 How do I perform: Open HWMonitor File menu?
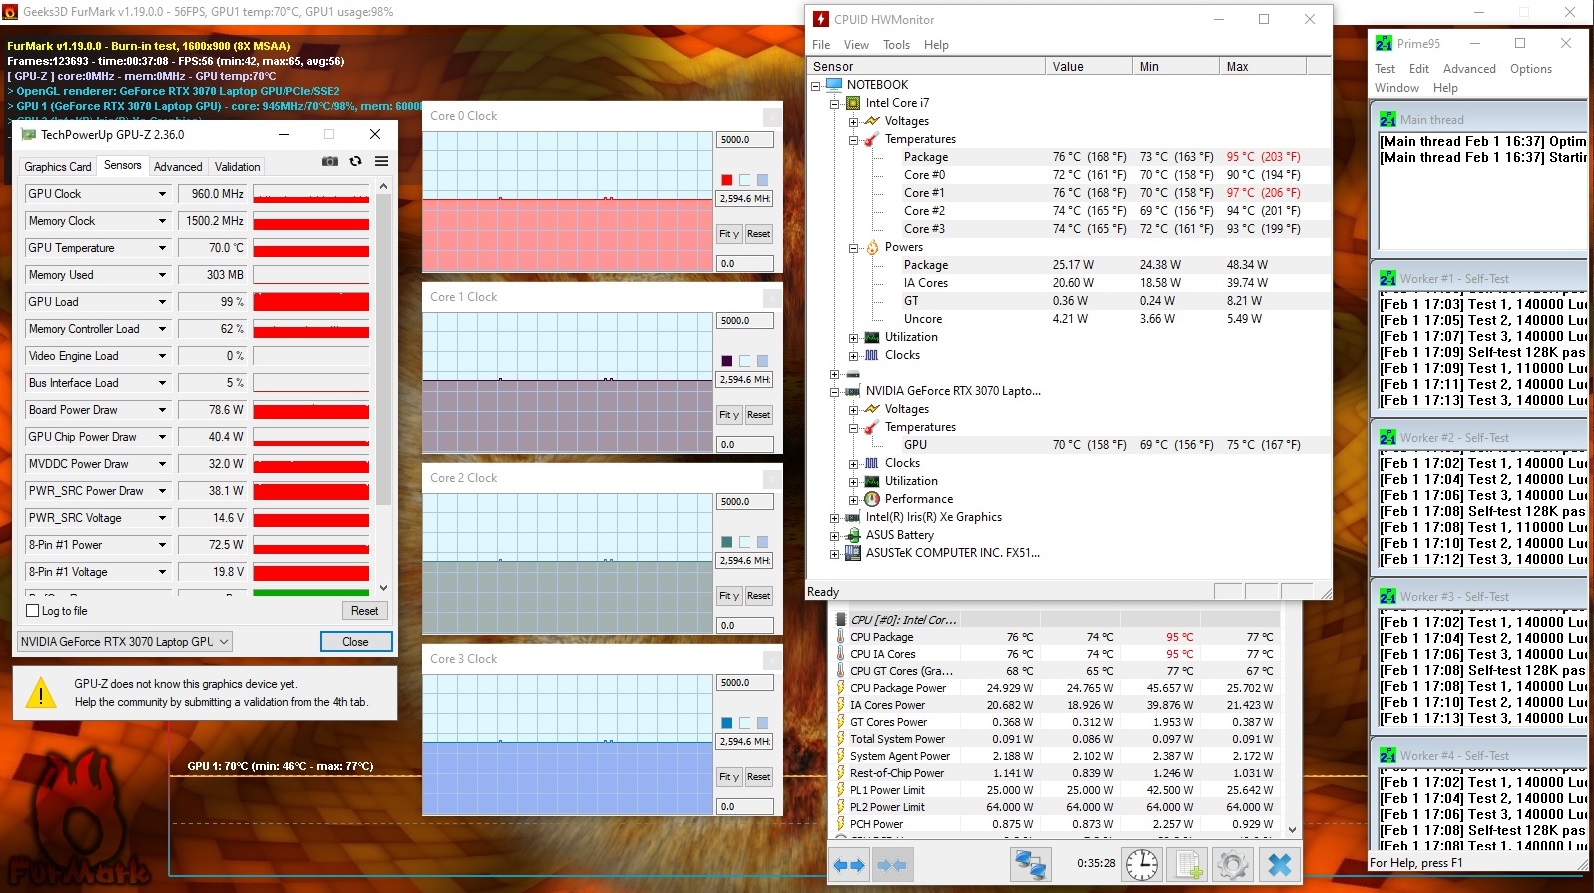pos(821,45)
